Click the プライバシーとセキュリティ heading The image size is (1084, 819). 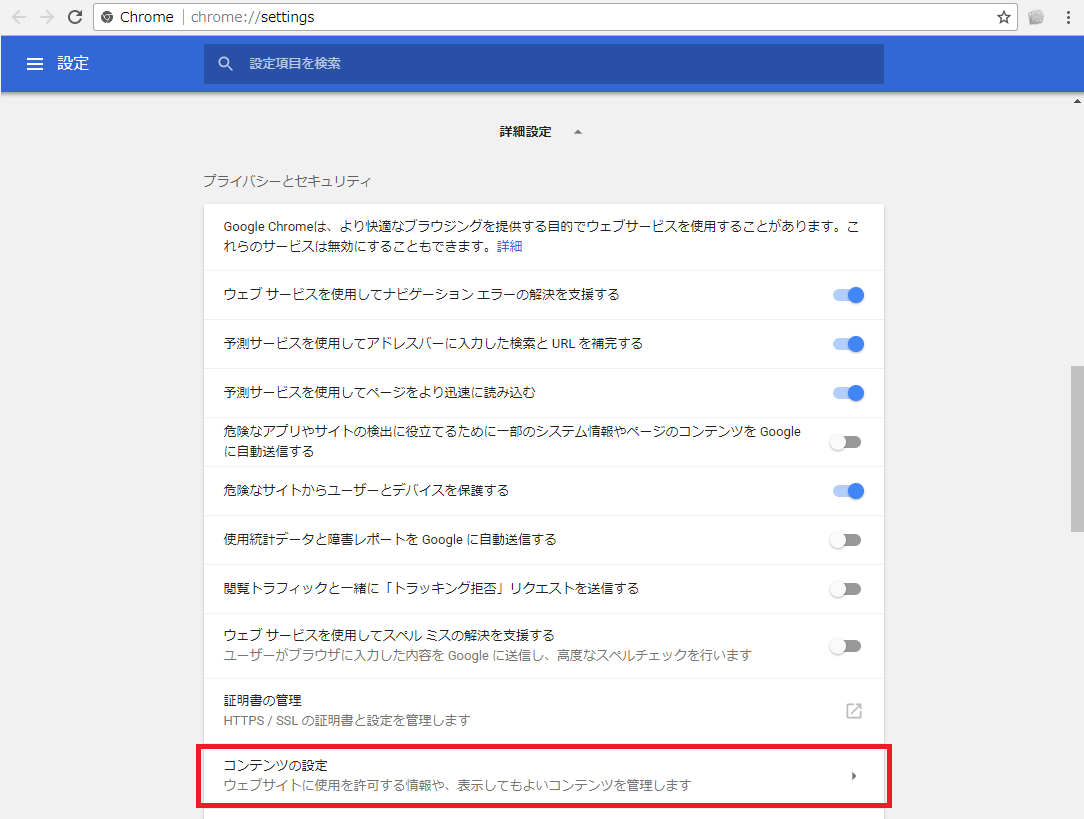pyautogui.click(x=287, y=181)
